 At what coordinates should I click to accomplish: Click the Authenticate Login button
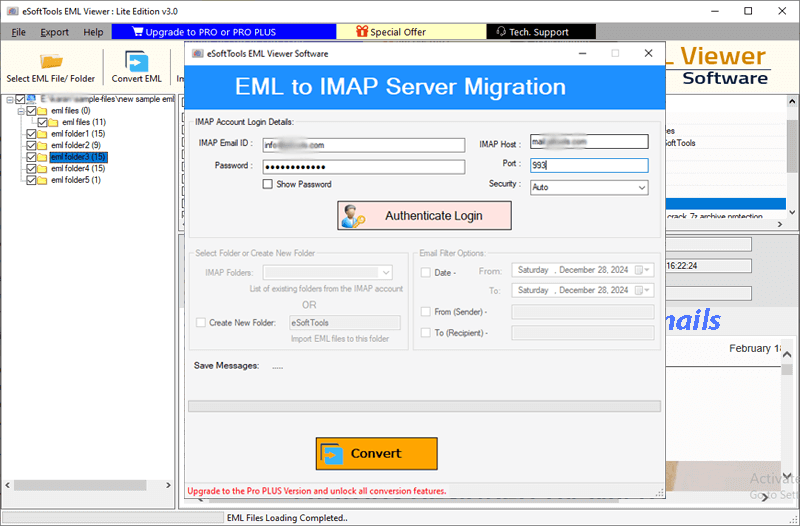(x=424, y=216)
